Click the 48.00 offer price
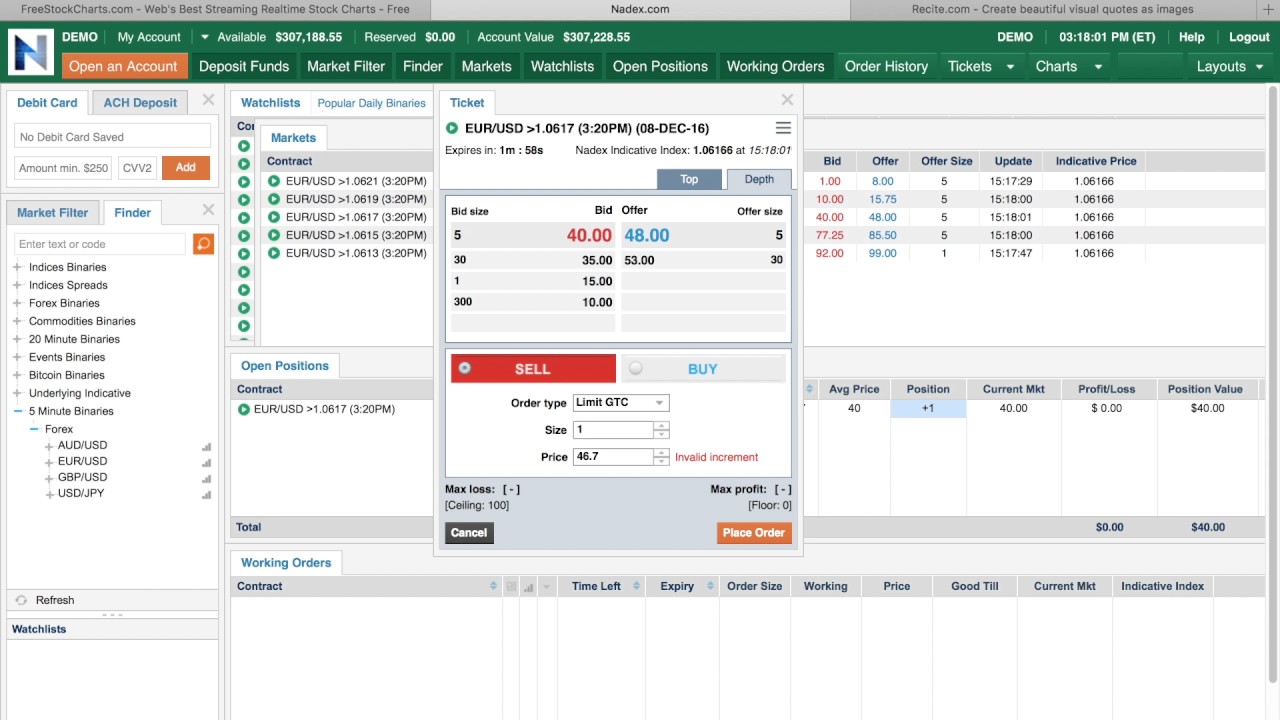Image resolution: width=1280 pixels, height=720 pixels. pyautogui.click(x=647, y=235)
